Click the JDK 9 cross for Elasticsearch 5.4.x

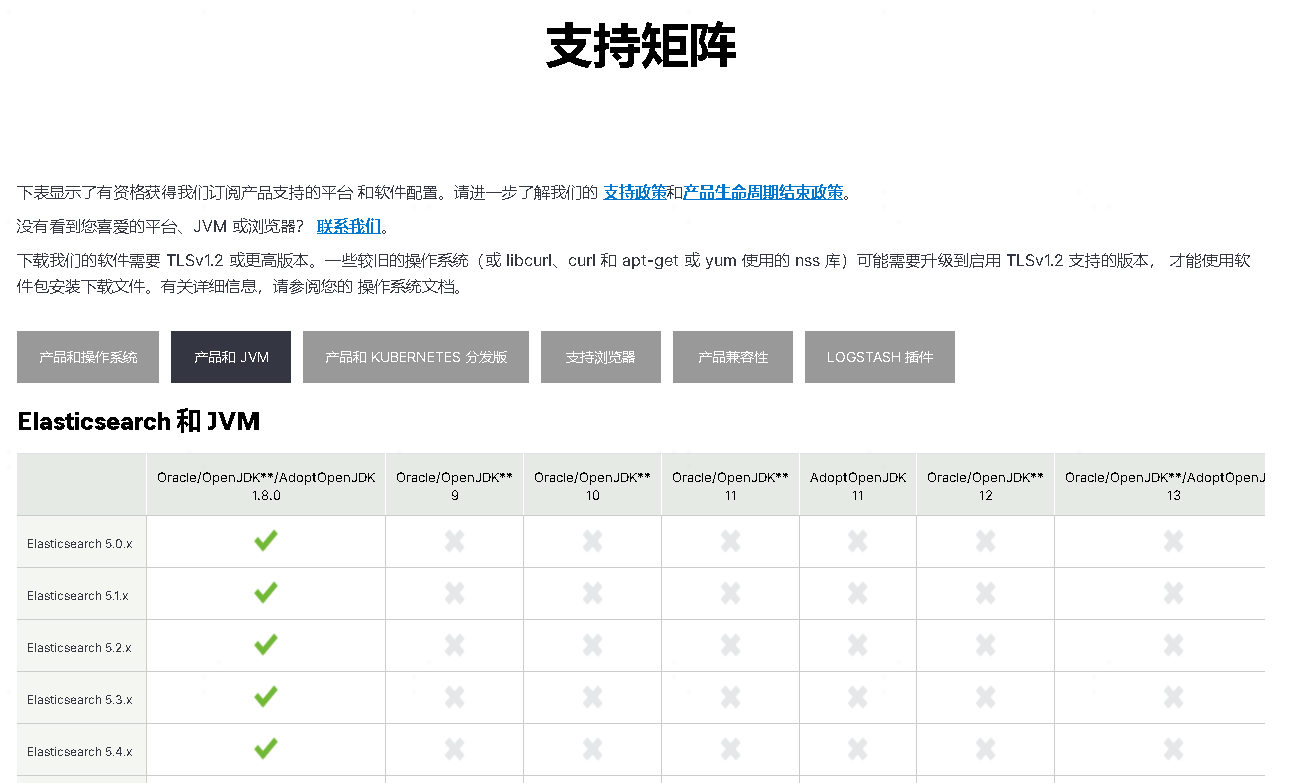click(x=455, y=749)
